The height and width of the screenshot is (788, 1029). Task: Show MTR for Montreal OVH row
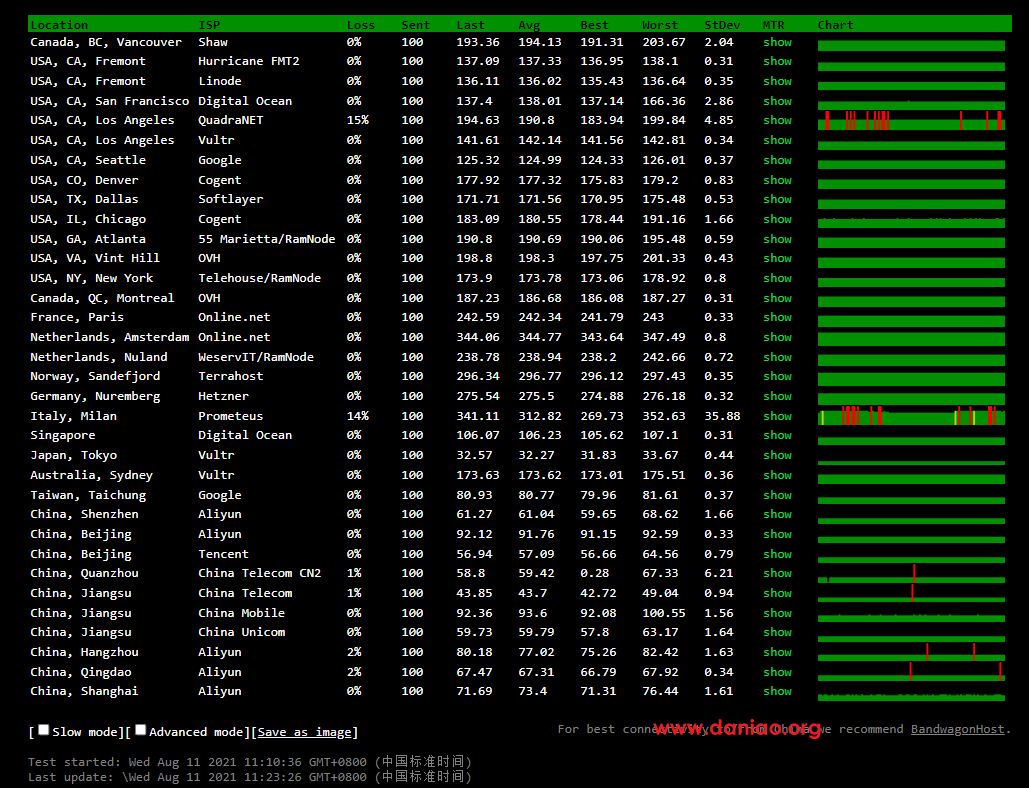coord(778,298)
